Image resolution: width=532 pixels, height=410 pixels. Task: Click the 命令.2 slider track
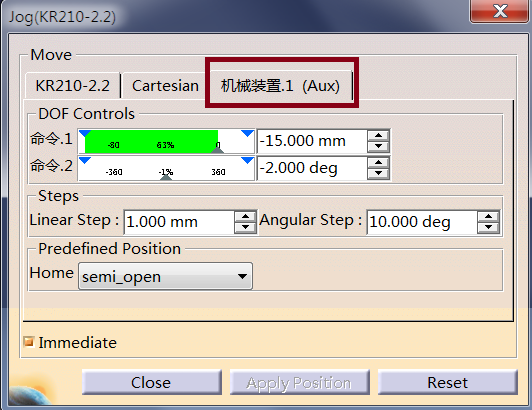(166, 168)
